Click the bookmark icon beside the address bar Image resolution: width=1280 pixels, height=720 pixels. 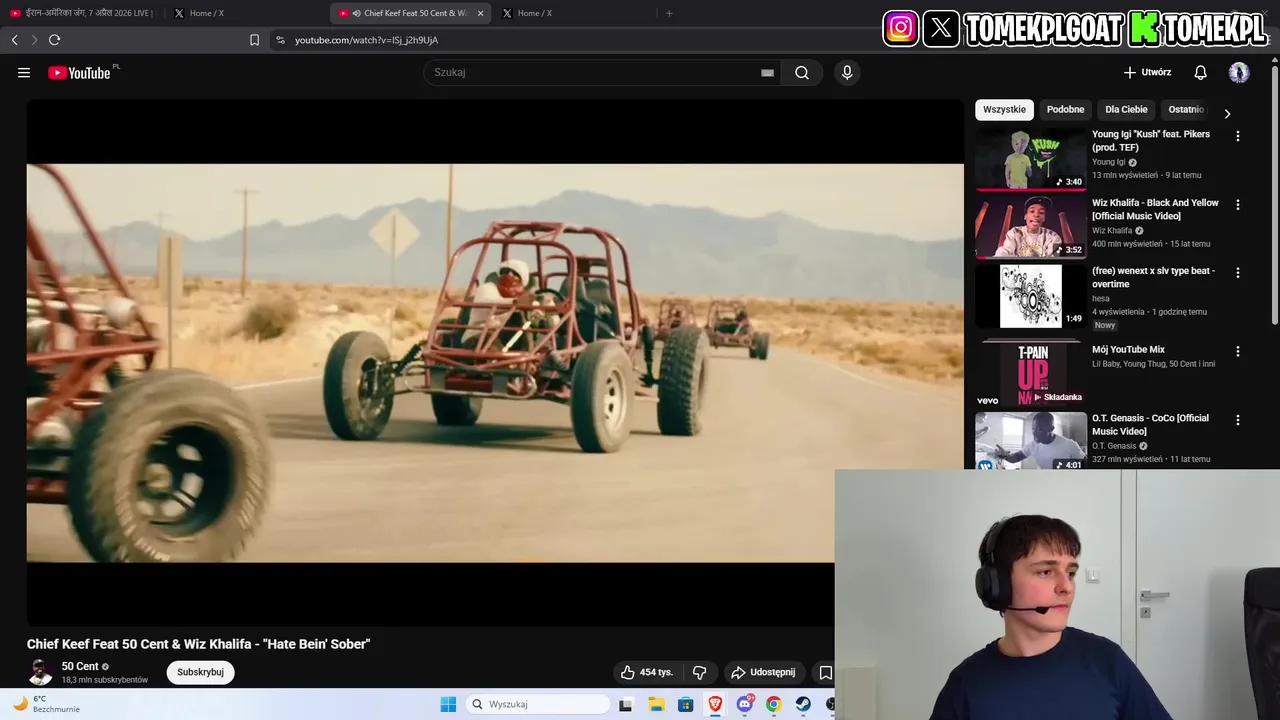pos(254,40)
